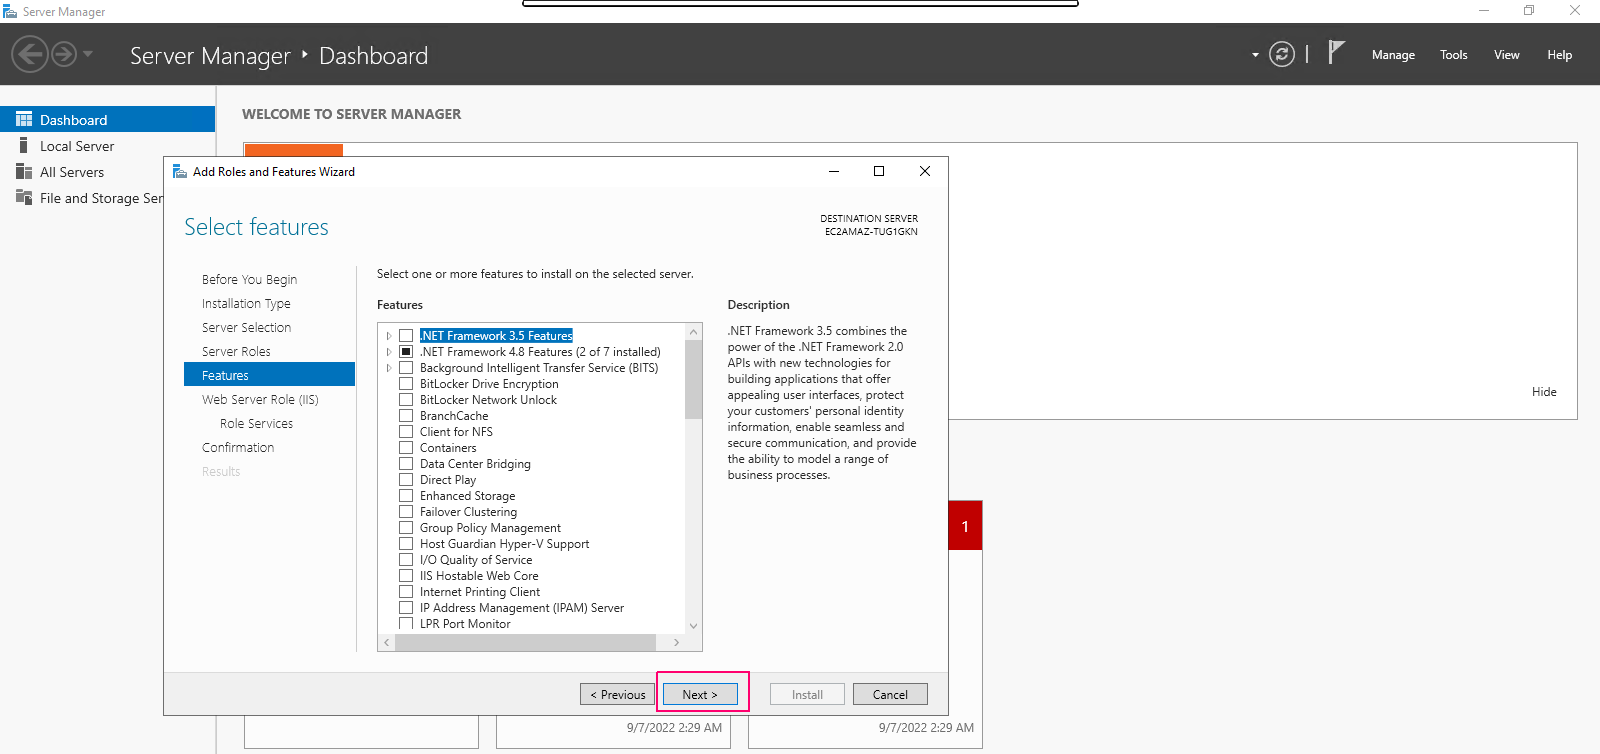Click features list scroll left arrow
Screen dimensions: 1600x754
click(387, 642)
